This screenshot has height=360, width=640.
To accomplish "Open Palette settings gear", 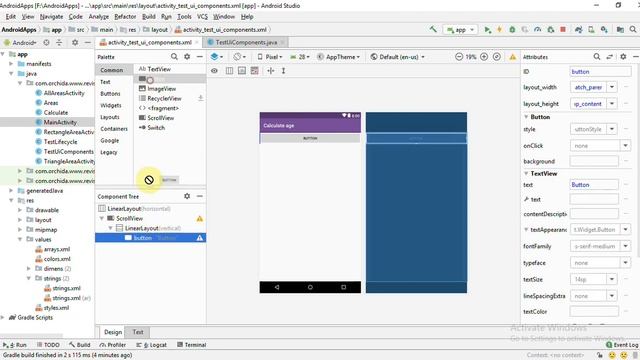I will (x=187, y=57).
